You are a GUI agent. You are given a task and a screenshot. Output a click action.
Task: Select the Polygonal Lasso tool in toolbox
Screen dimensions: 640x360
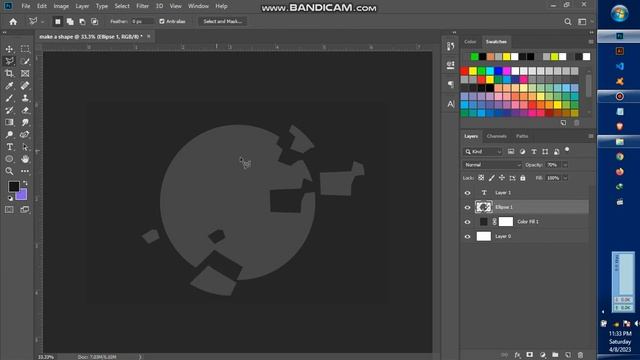coord(9,61)
